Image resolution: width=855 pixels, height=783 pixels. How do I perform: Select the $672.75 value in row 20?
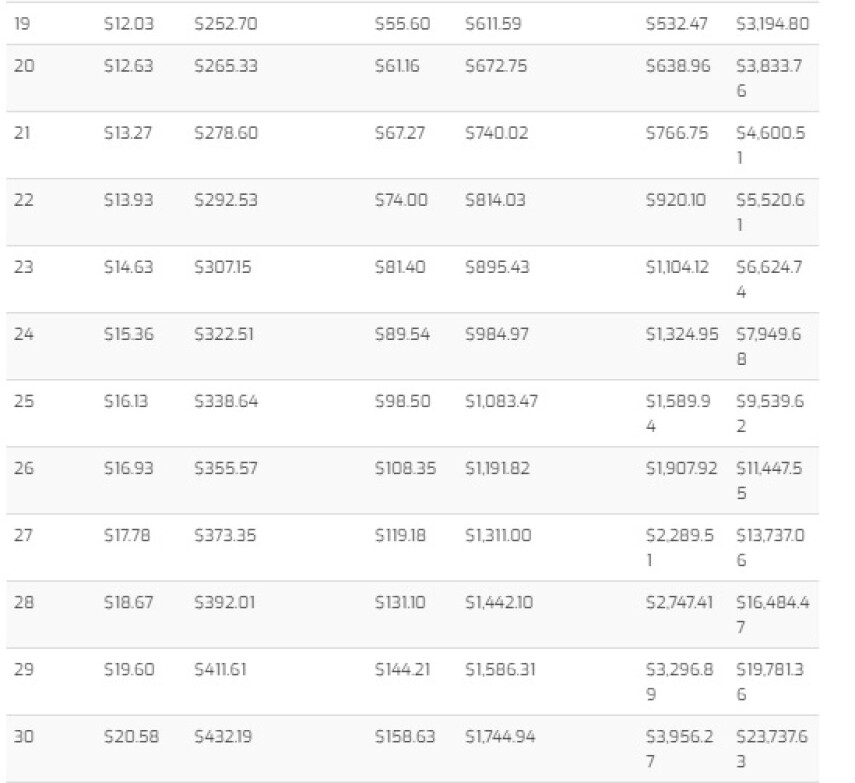[496, 66]
